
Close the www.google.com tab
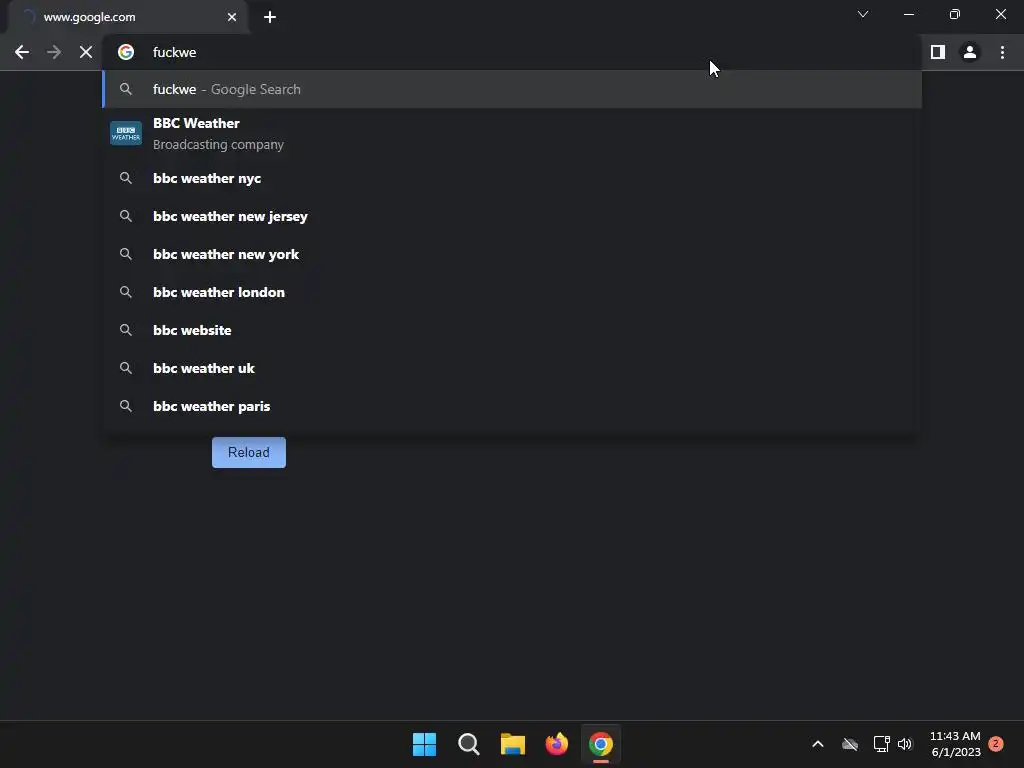(232, 17)
